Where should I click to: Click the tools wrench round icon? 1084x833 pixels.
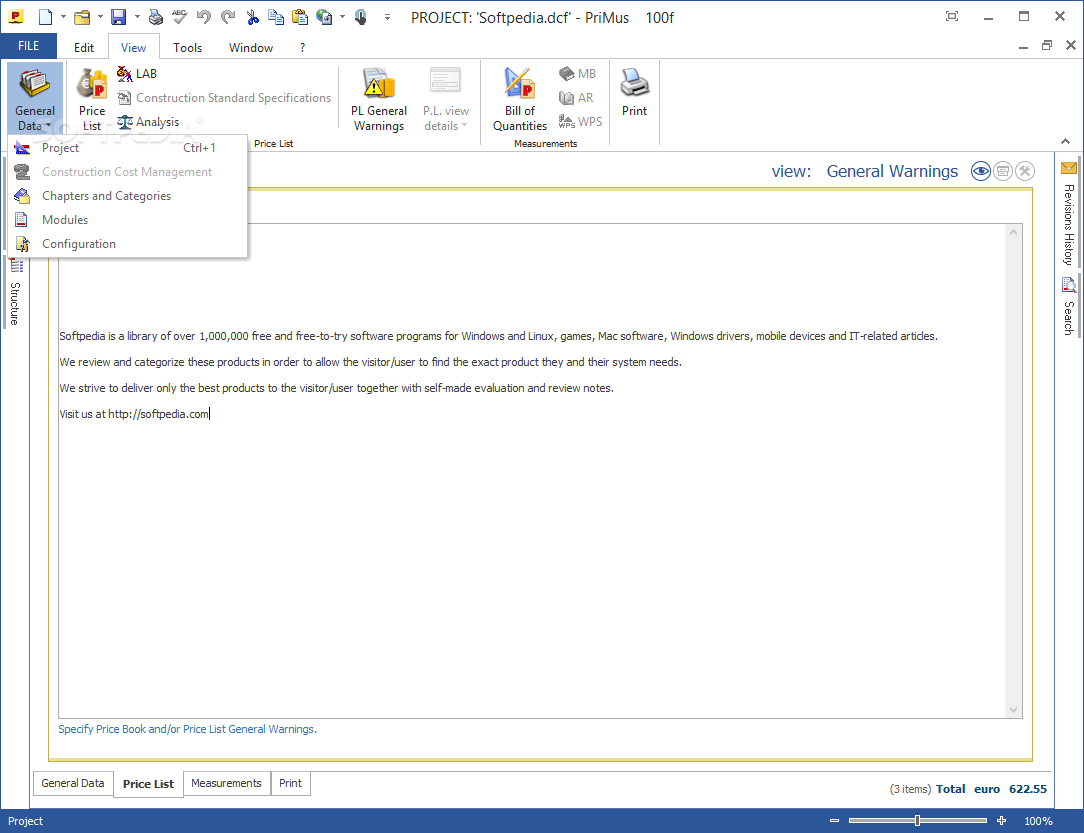pos(1025,171)
